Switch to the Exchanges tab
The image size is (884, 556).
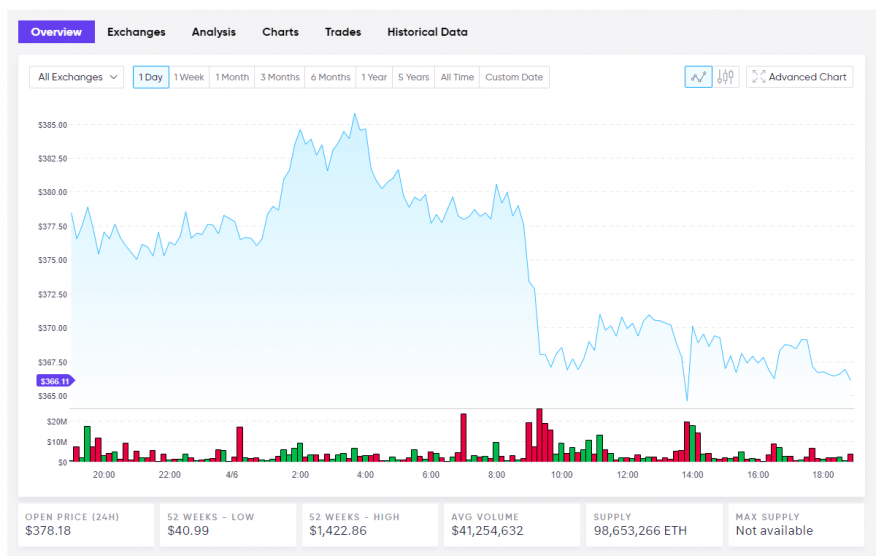click(x=136, y=32)
